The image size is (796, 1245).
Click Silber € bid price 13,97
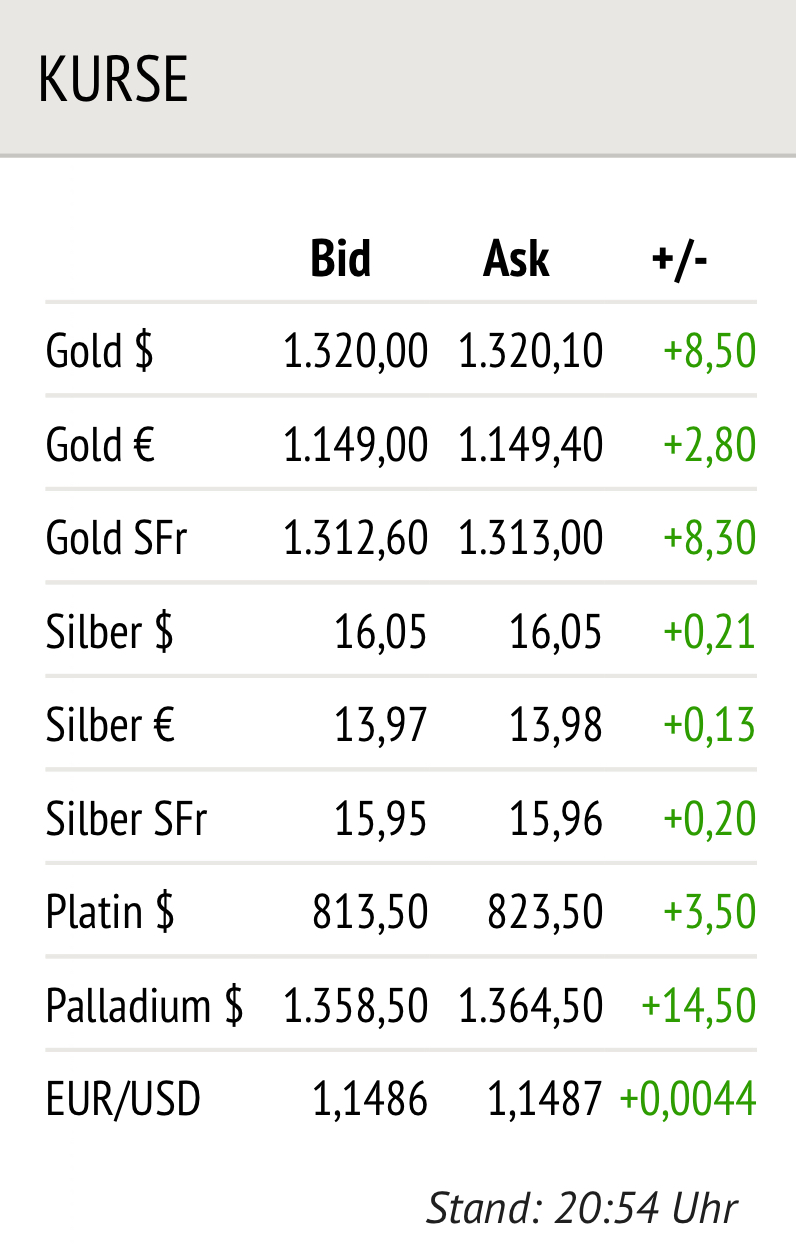[x=380, y=725]
